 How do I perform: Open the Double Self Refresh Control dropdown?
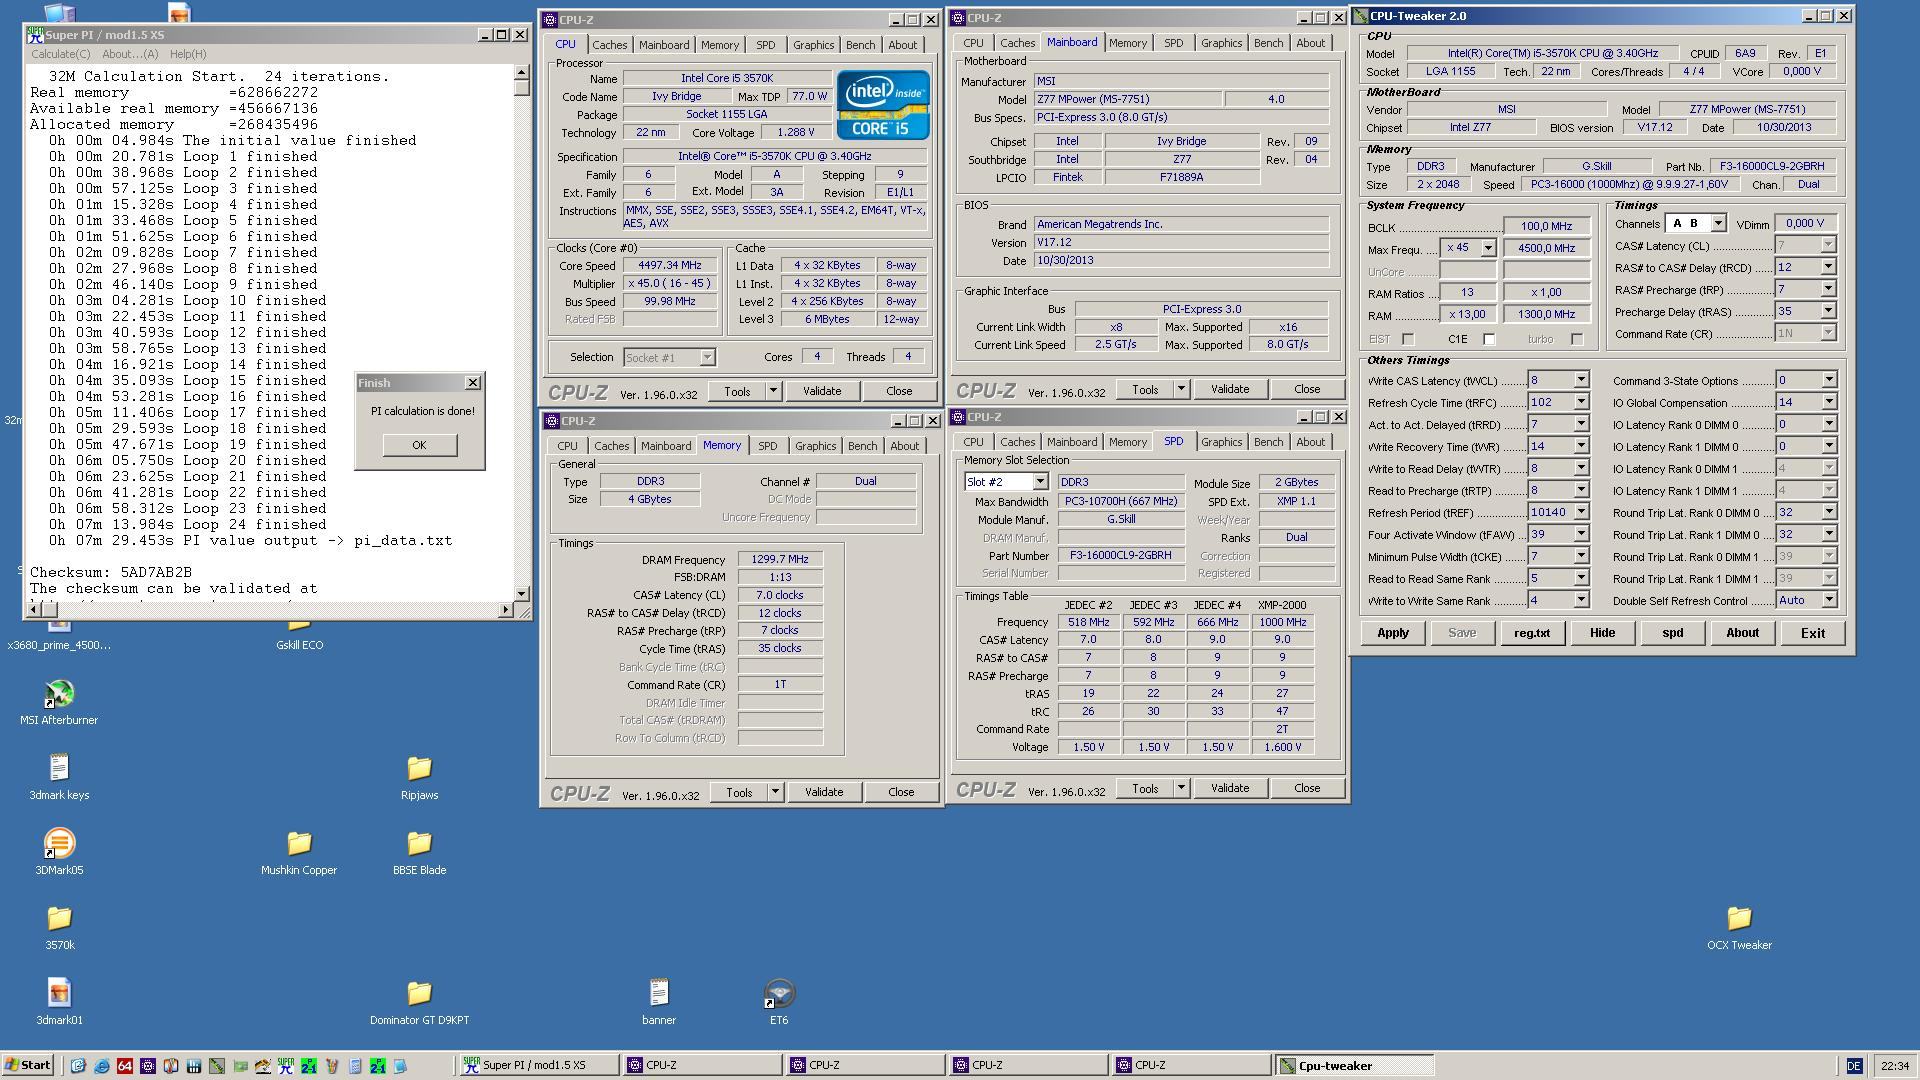[1829, 601]
